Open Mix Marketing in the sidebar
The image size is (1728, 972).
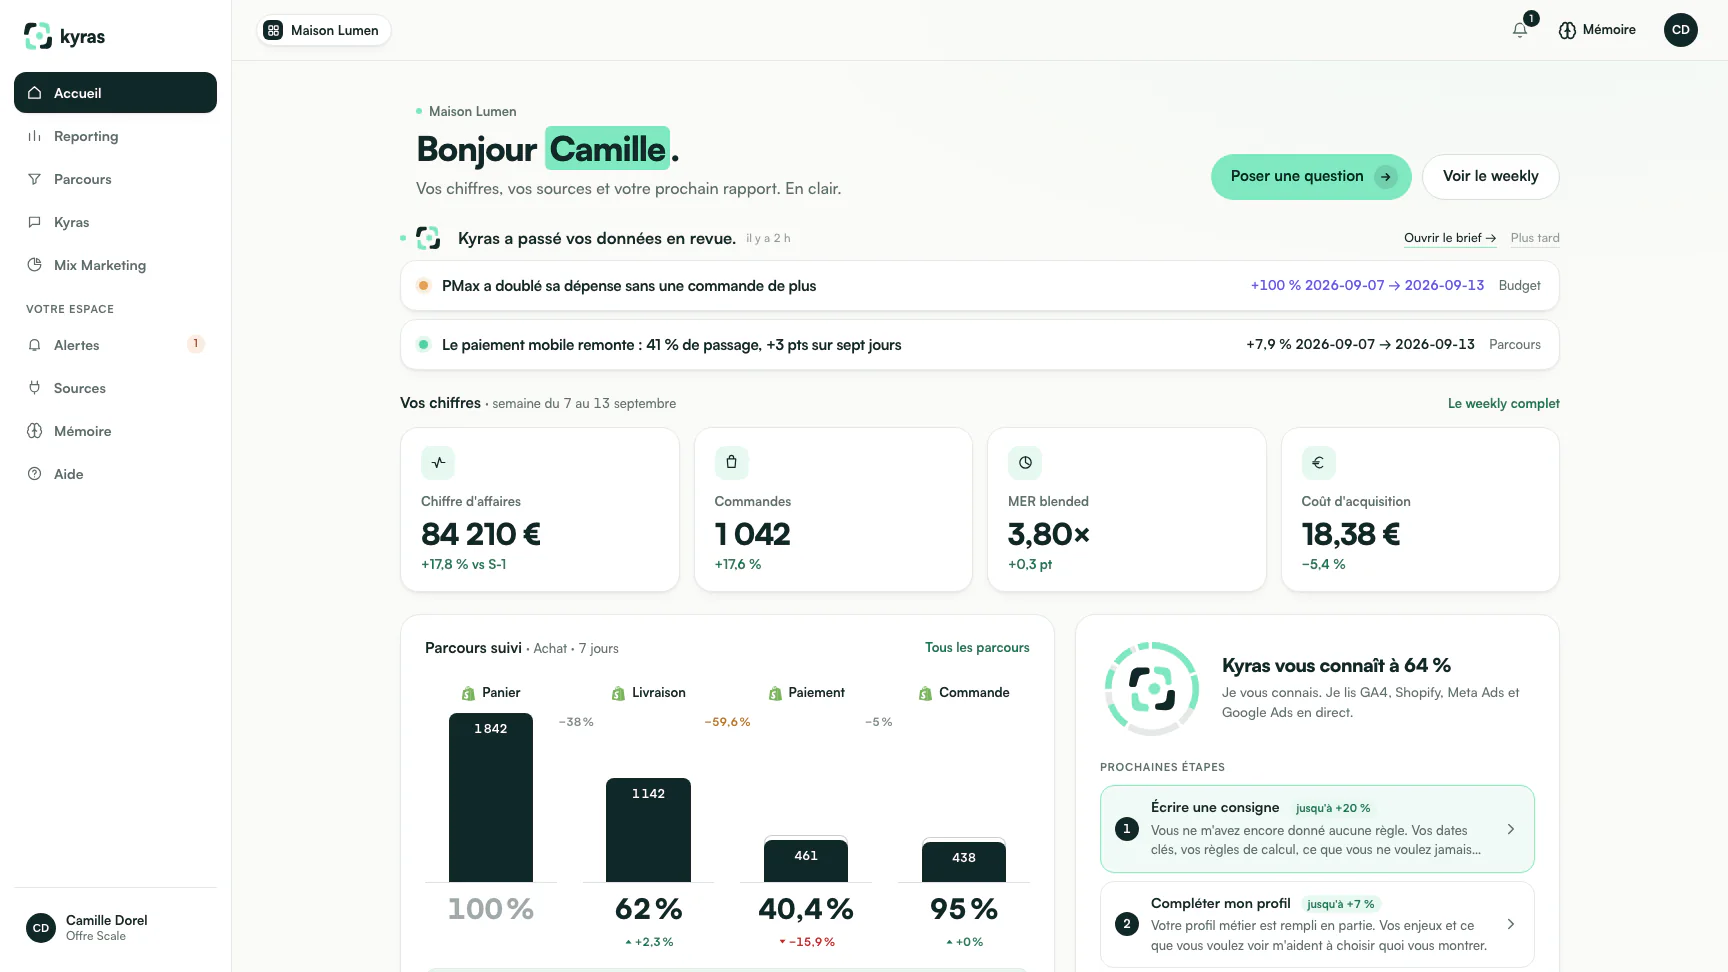115,265
